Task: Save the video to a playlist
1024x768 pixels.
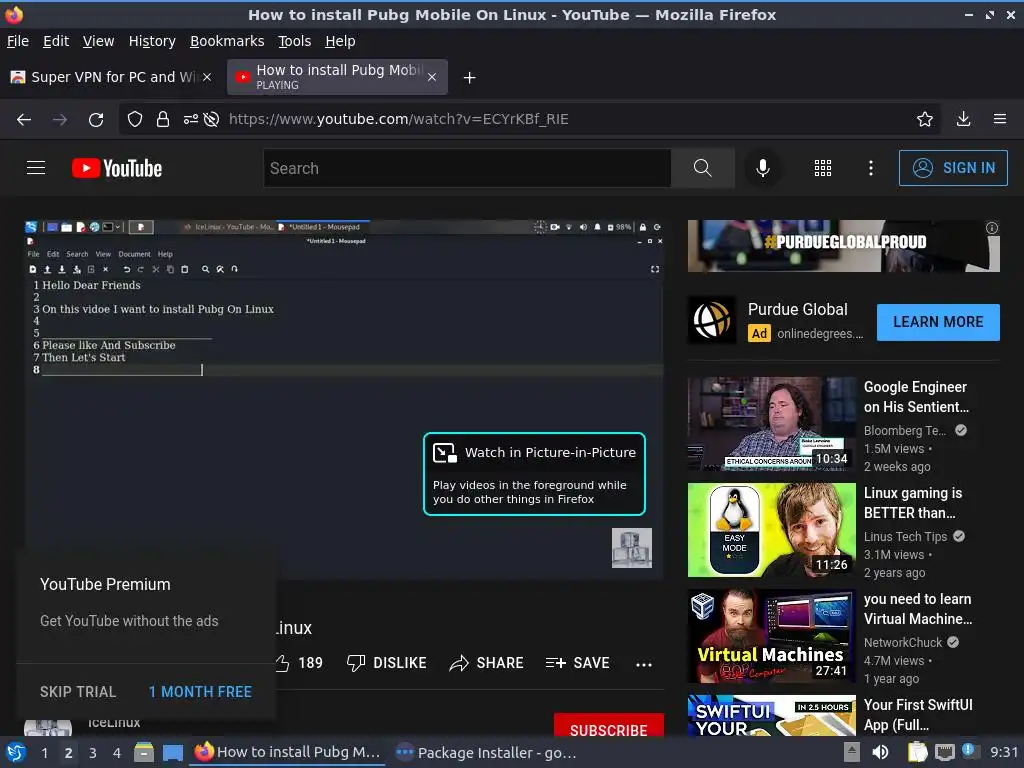Action: click(x=577, y=663)
